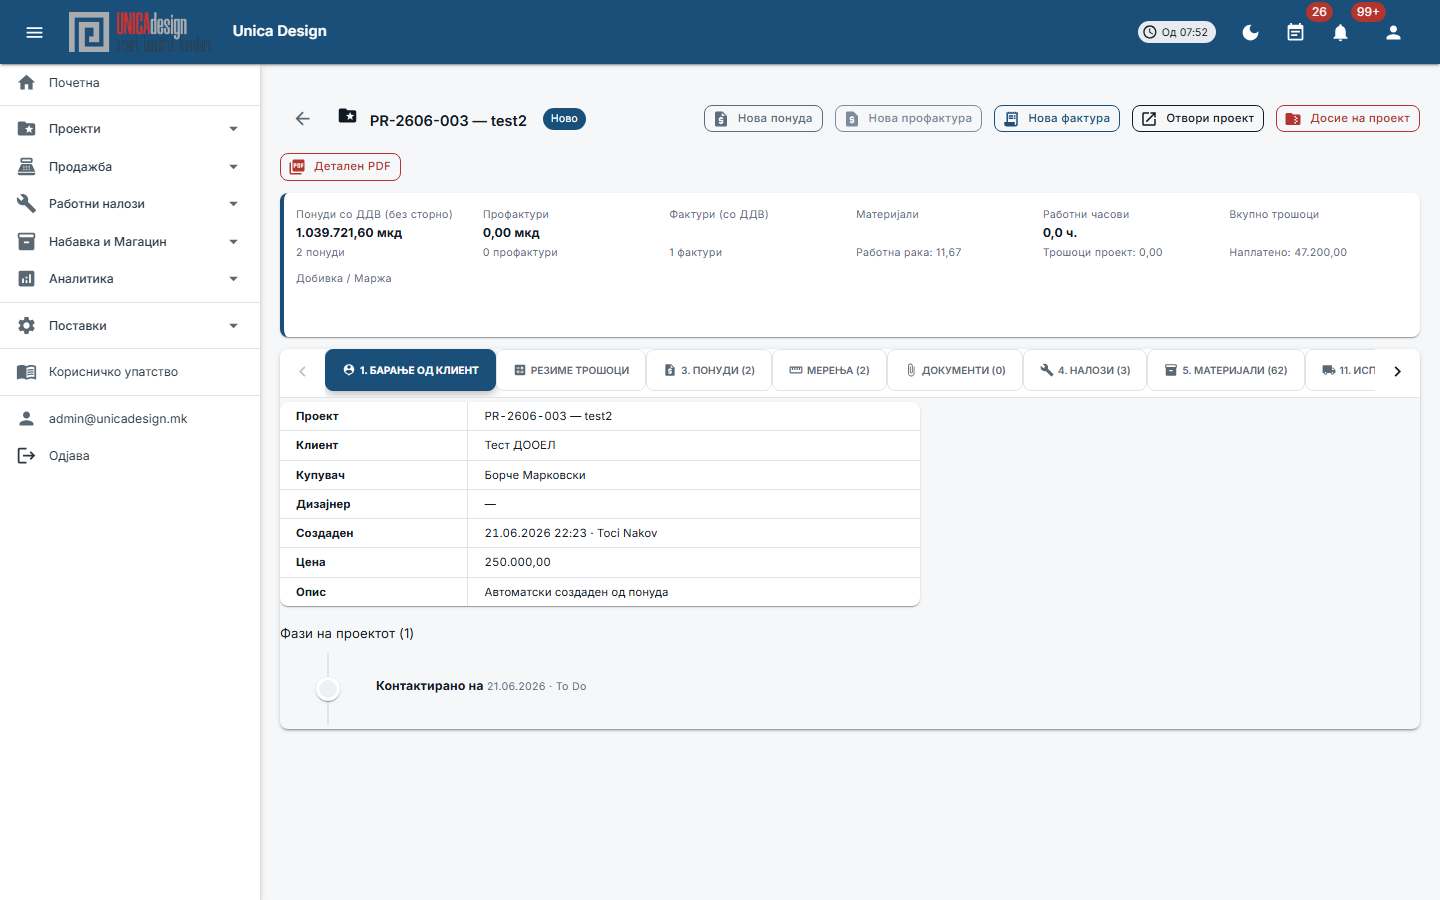The image size is (1440, 900).
Task: Click the offers total 1.039.721,60 мкд
Action: 349,233
